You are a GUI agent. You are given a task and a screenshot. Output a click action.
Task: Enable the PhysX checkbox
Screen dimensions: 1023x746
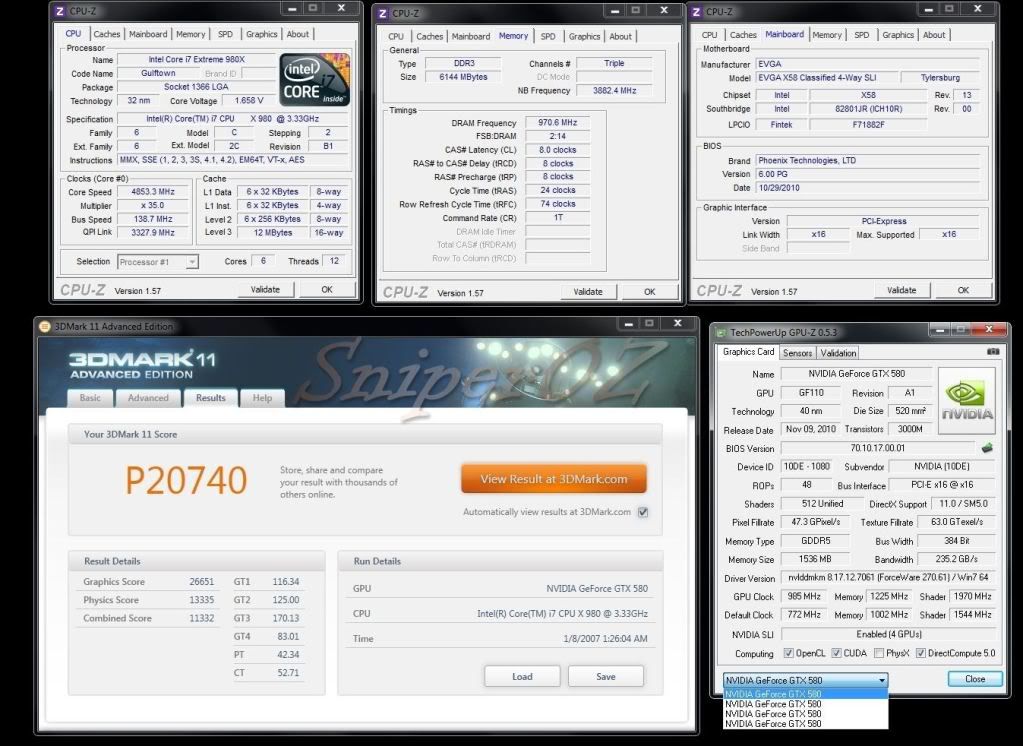(x=878, y=654)
